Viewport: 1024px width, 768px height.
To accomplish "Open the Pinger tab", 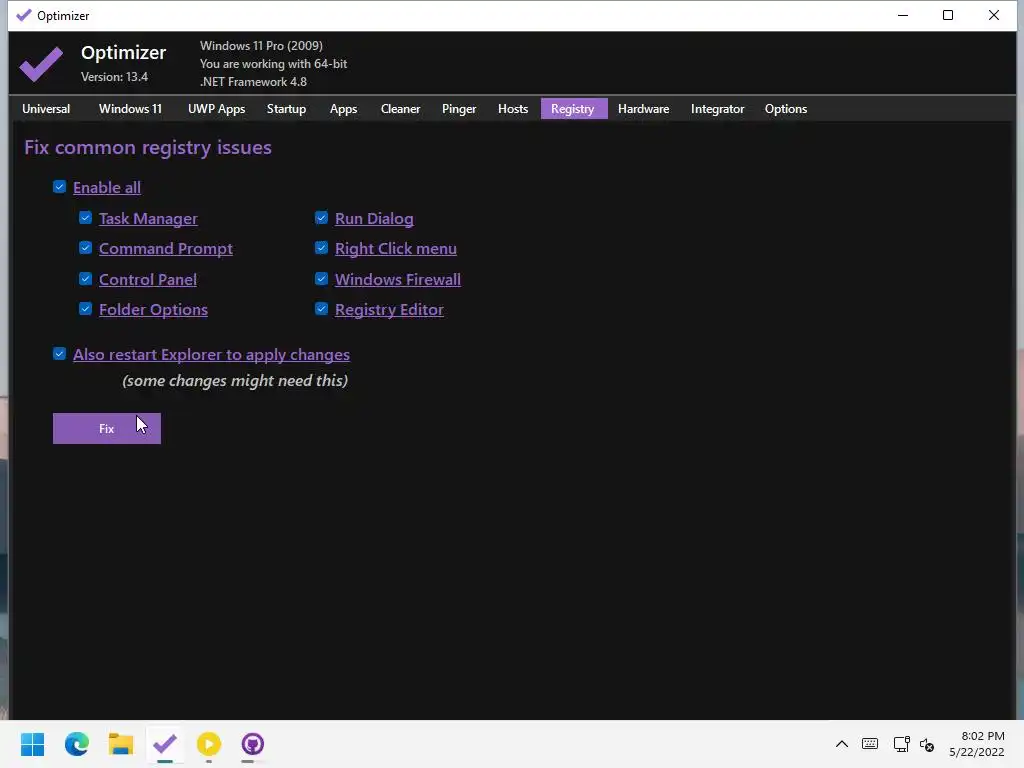I will click(x=459, y=109).
